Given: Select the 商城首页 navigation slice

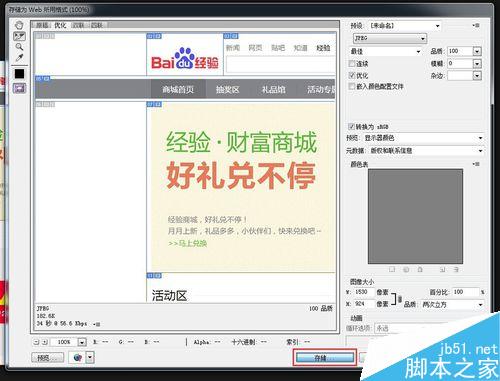Looking at the screenshot, I should click(178, 89).
